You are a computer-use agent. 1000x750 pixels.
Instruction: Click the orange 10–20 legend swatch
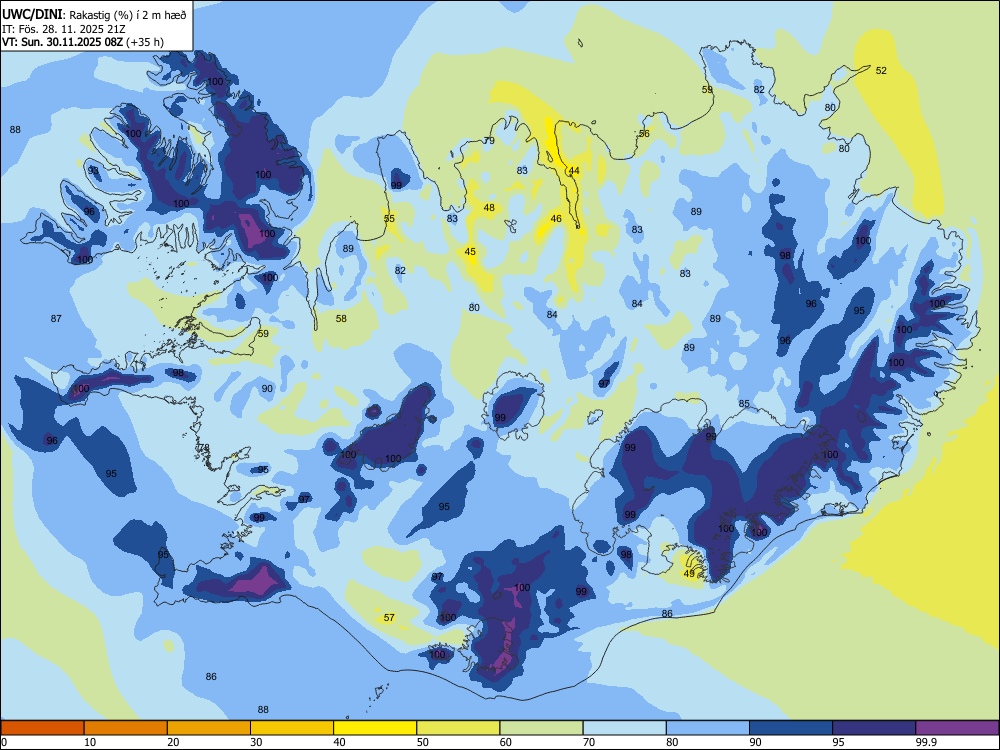[126, 728]
